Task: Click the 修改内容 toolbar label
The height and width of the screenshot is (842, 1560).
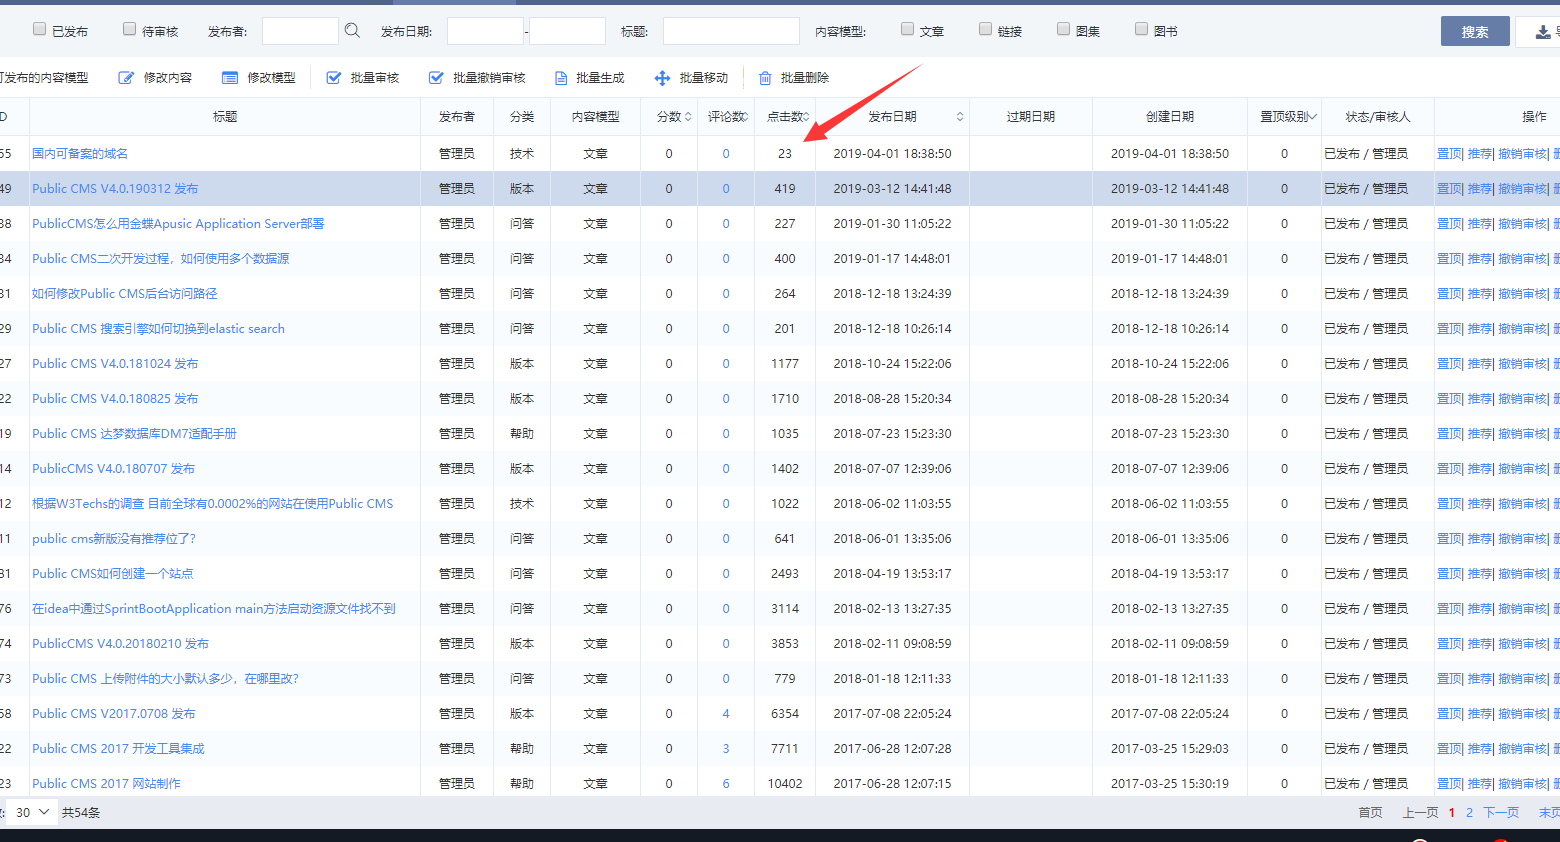Action: tap(168, 78)
